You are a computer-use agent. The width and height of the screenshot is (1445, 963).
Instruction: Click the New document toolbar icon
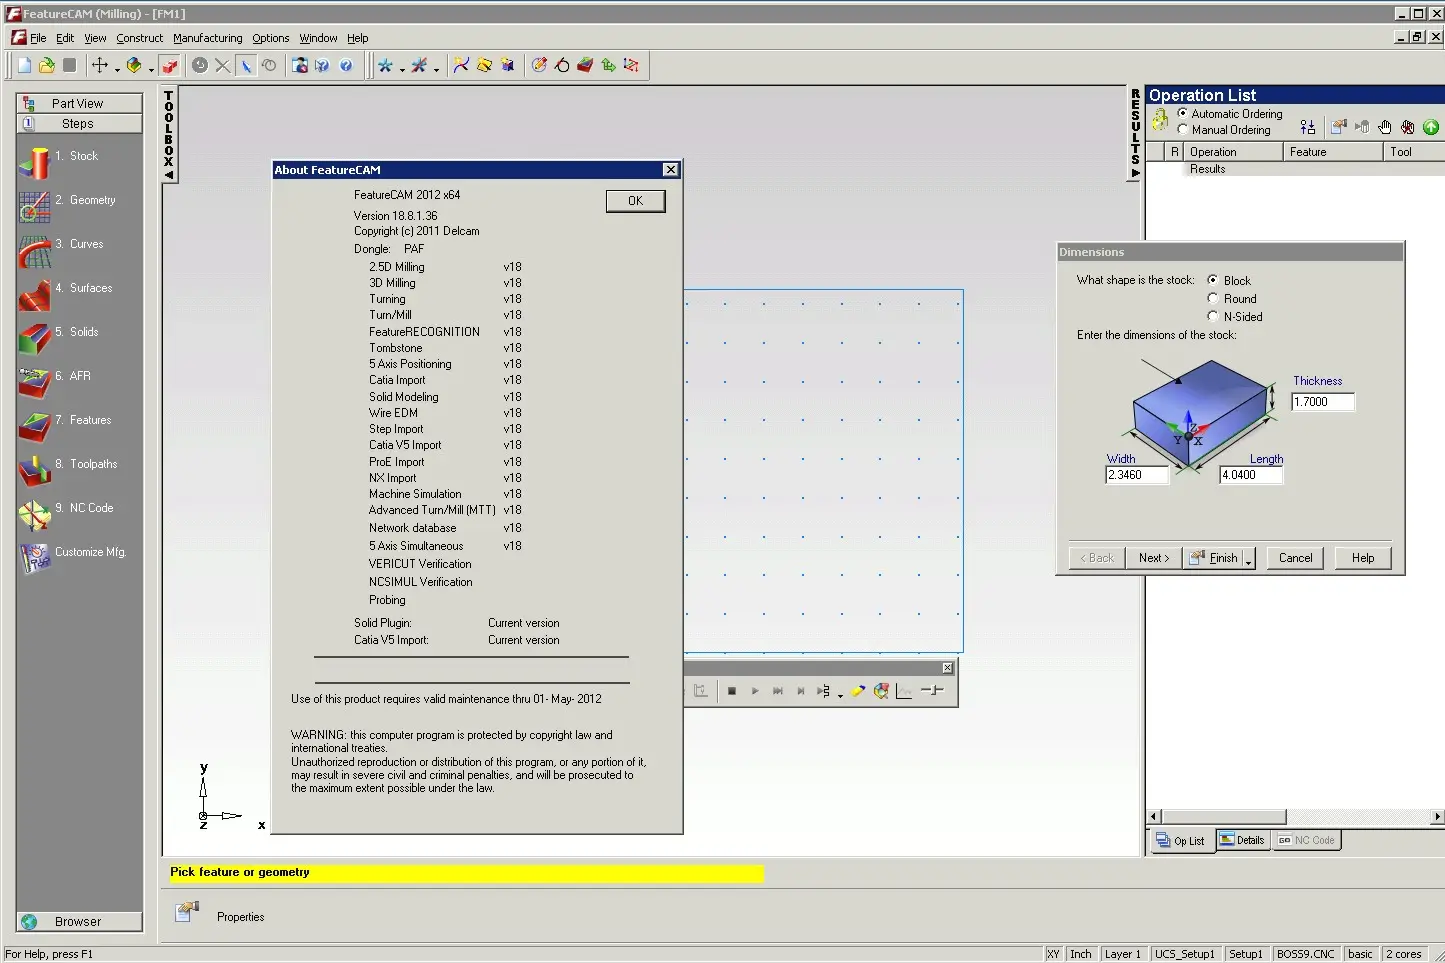click(x=24, y=65)
